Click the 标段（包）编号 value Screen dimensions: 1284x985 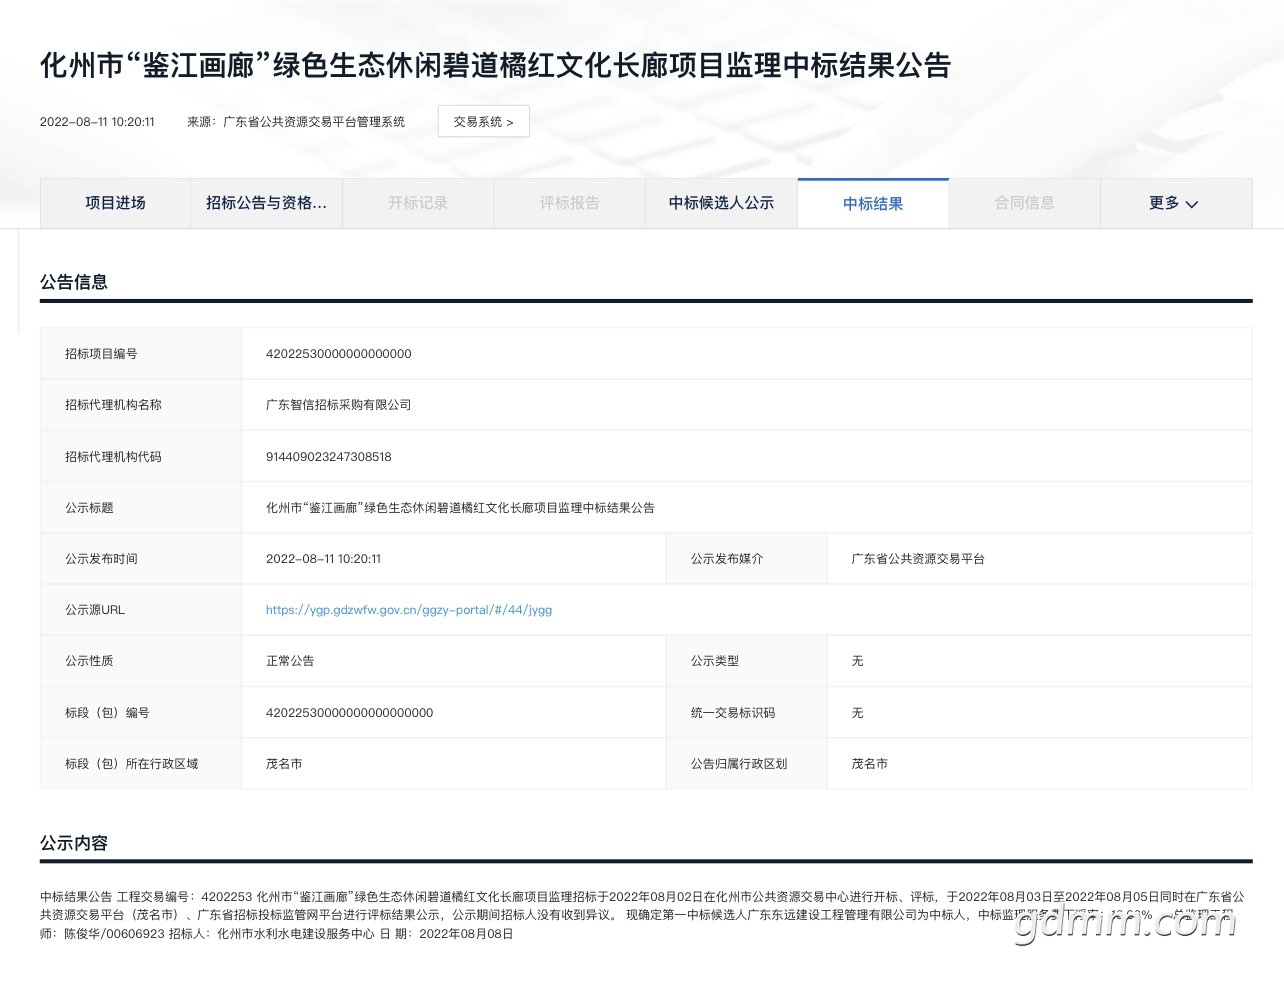point(349,713)
